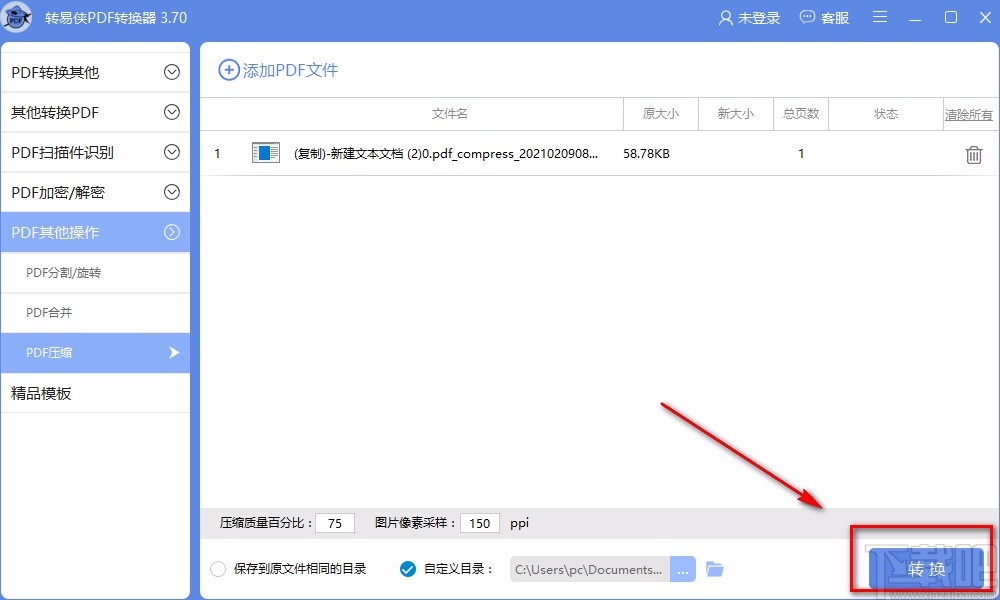Open the hamburger menu in the title bar

tap(879, 17)
